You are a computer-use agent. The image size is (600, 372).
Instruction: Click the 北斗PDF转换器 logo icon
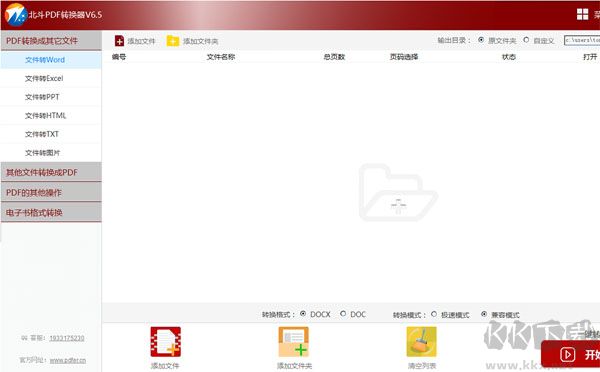[16, 15]
